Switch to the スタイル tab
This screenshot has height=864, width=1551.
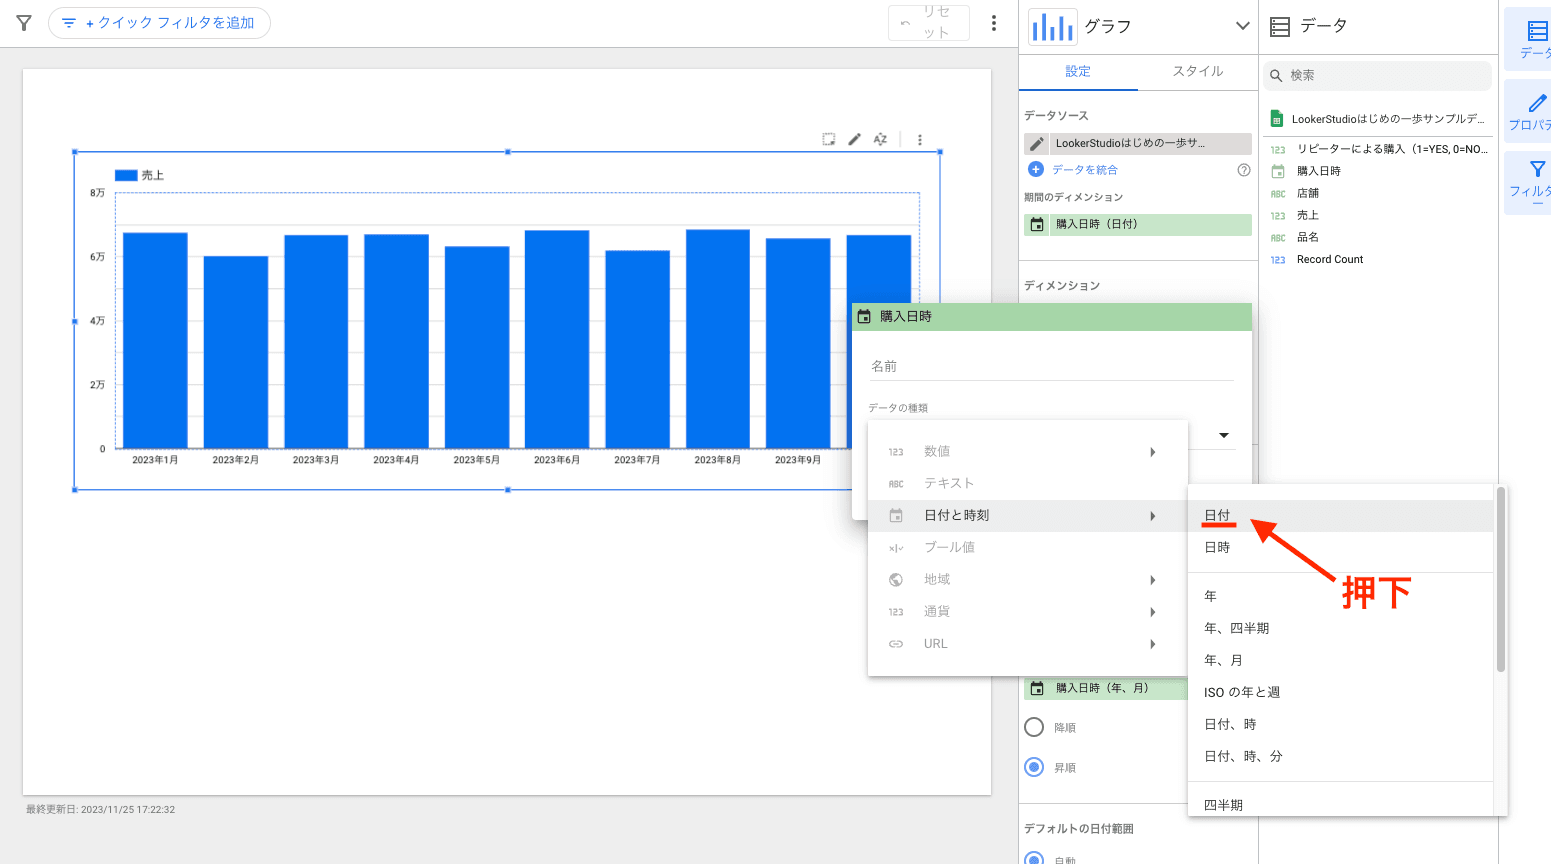(1197, 71)
